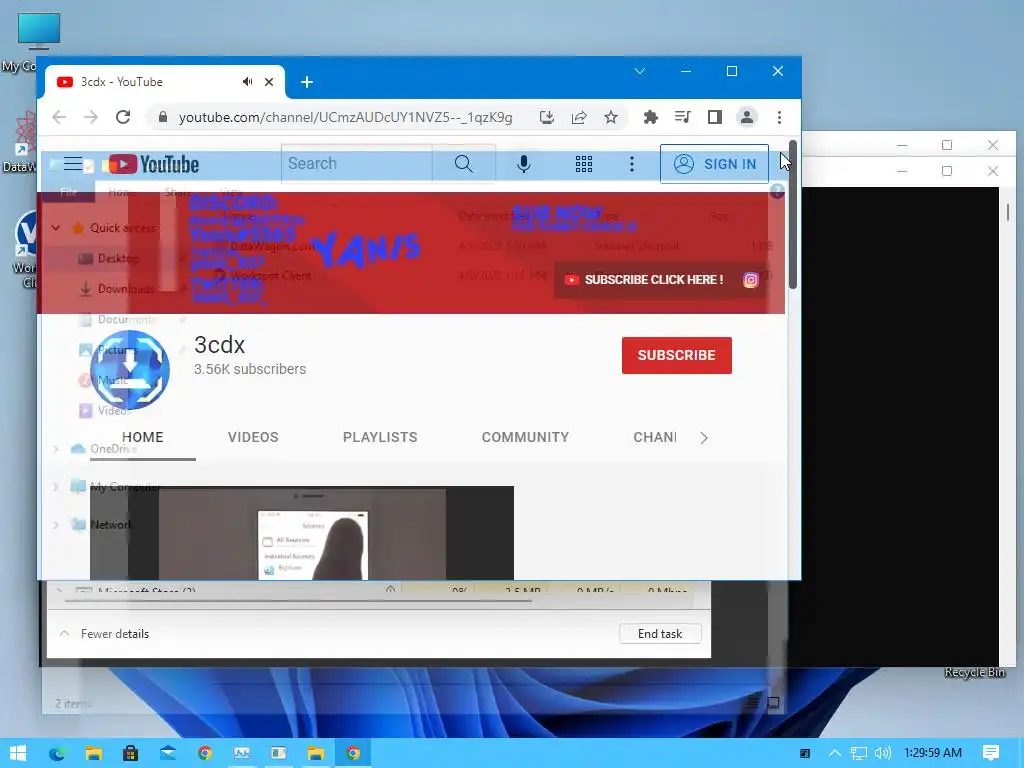The width and height of the screenshot is (1024, 768).
Task: Click black console window scrollbar
Action: pyautogui.click(x=1007, y=212)
